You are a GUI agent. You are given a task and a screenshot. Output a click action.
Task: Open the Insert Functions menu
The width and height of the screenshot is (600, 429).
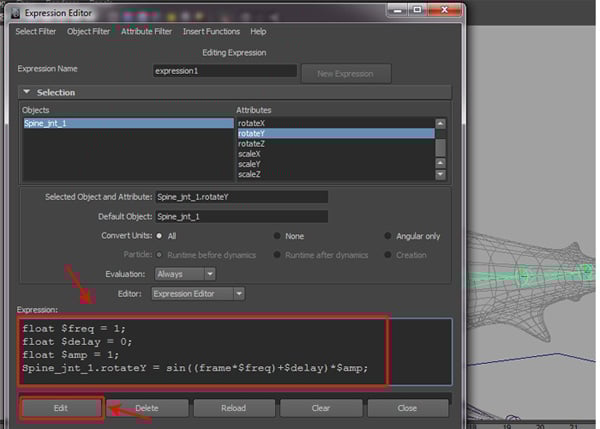[211, 31]
